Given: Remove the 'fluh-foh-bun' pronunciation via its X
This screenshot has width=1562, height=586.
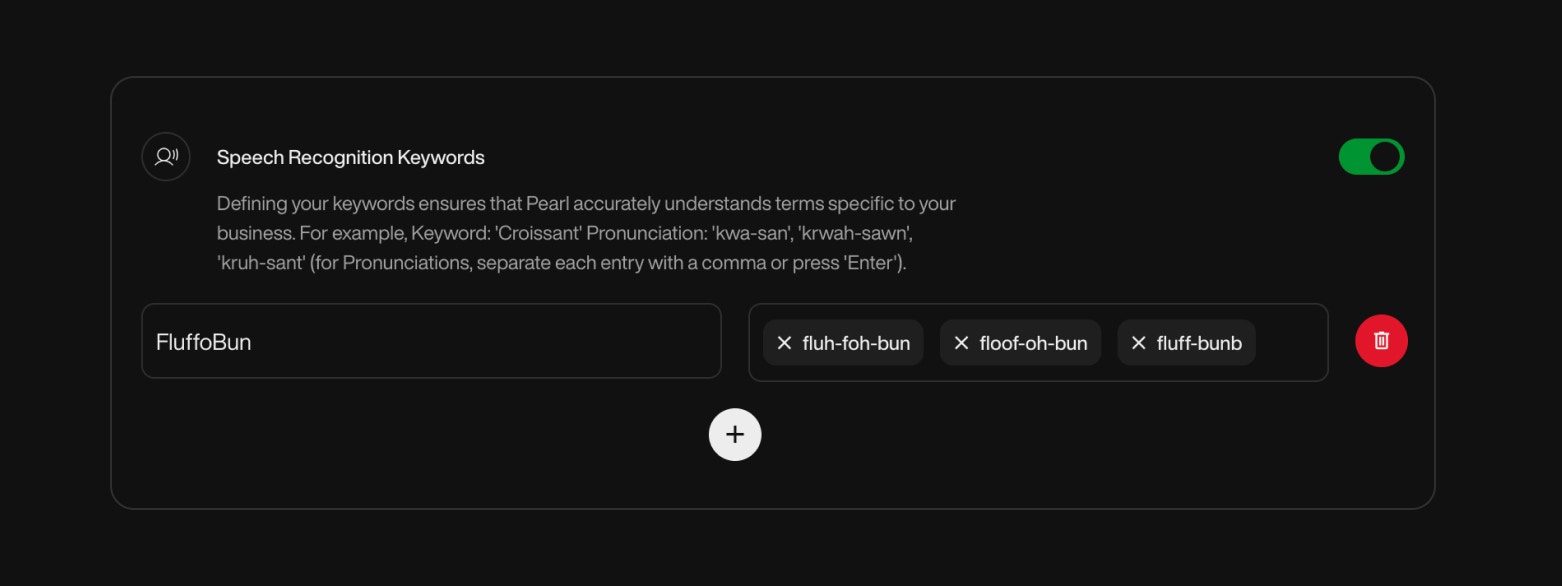Looking at the screenshot, I should tap(784, 342).
